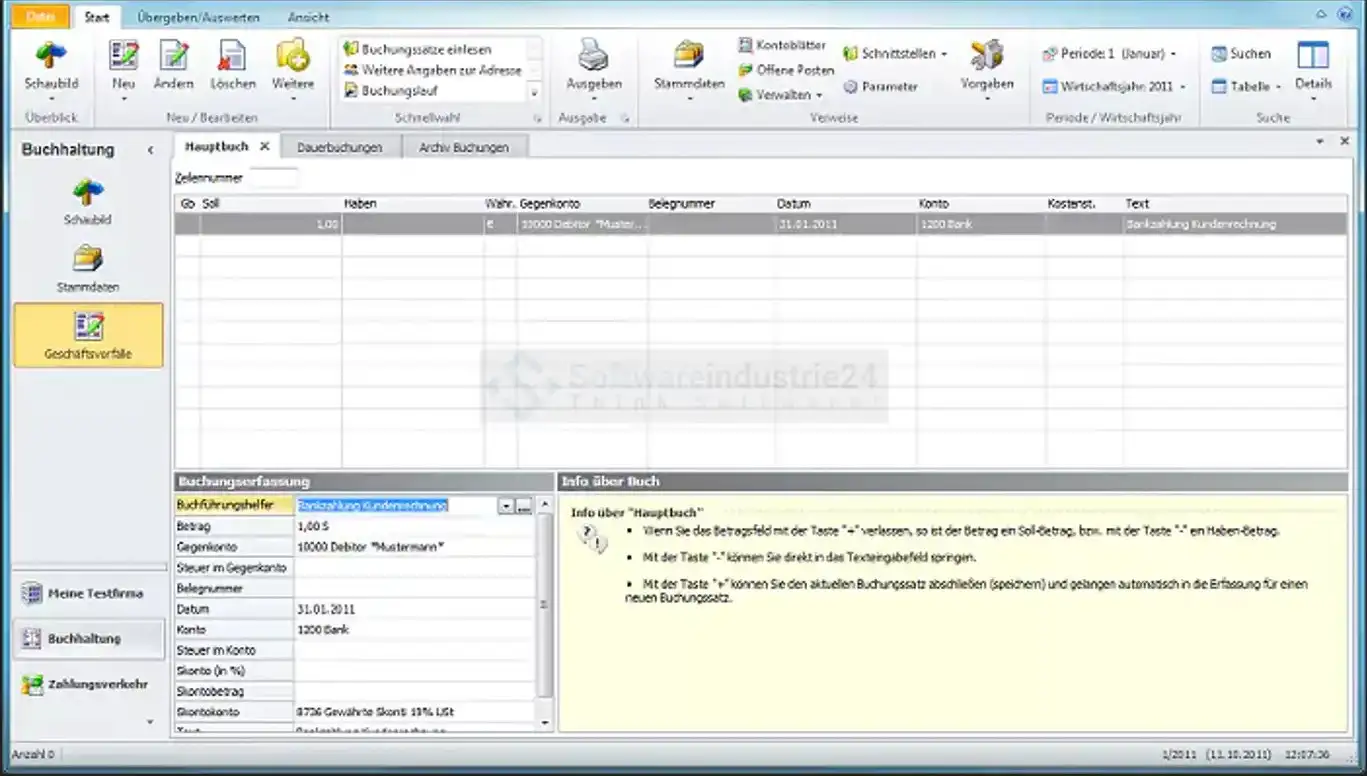Switch to the Dauerbuchungen tab

340,147
